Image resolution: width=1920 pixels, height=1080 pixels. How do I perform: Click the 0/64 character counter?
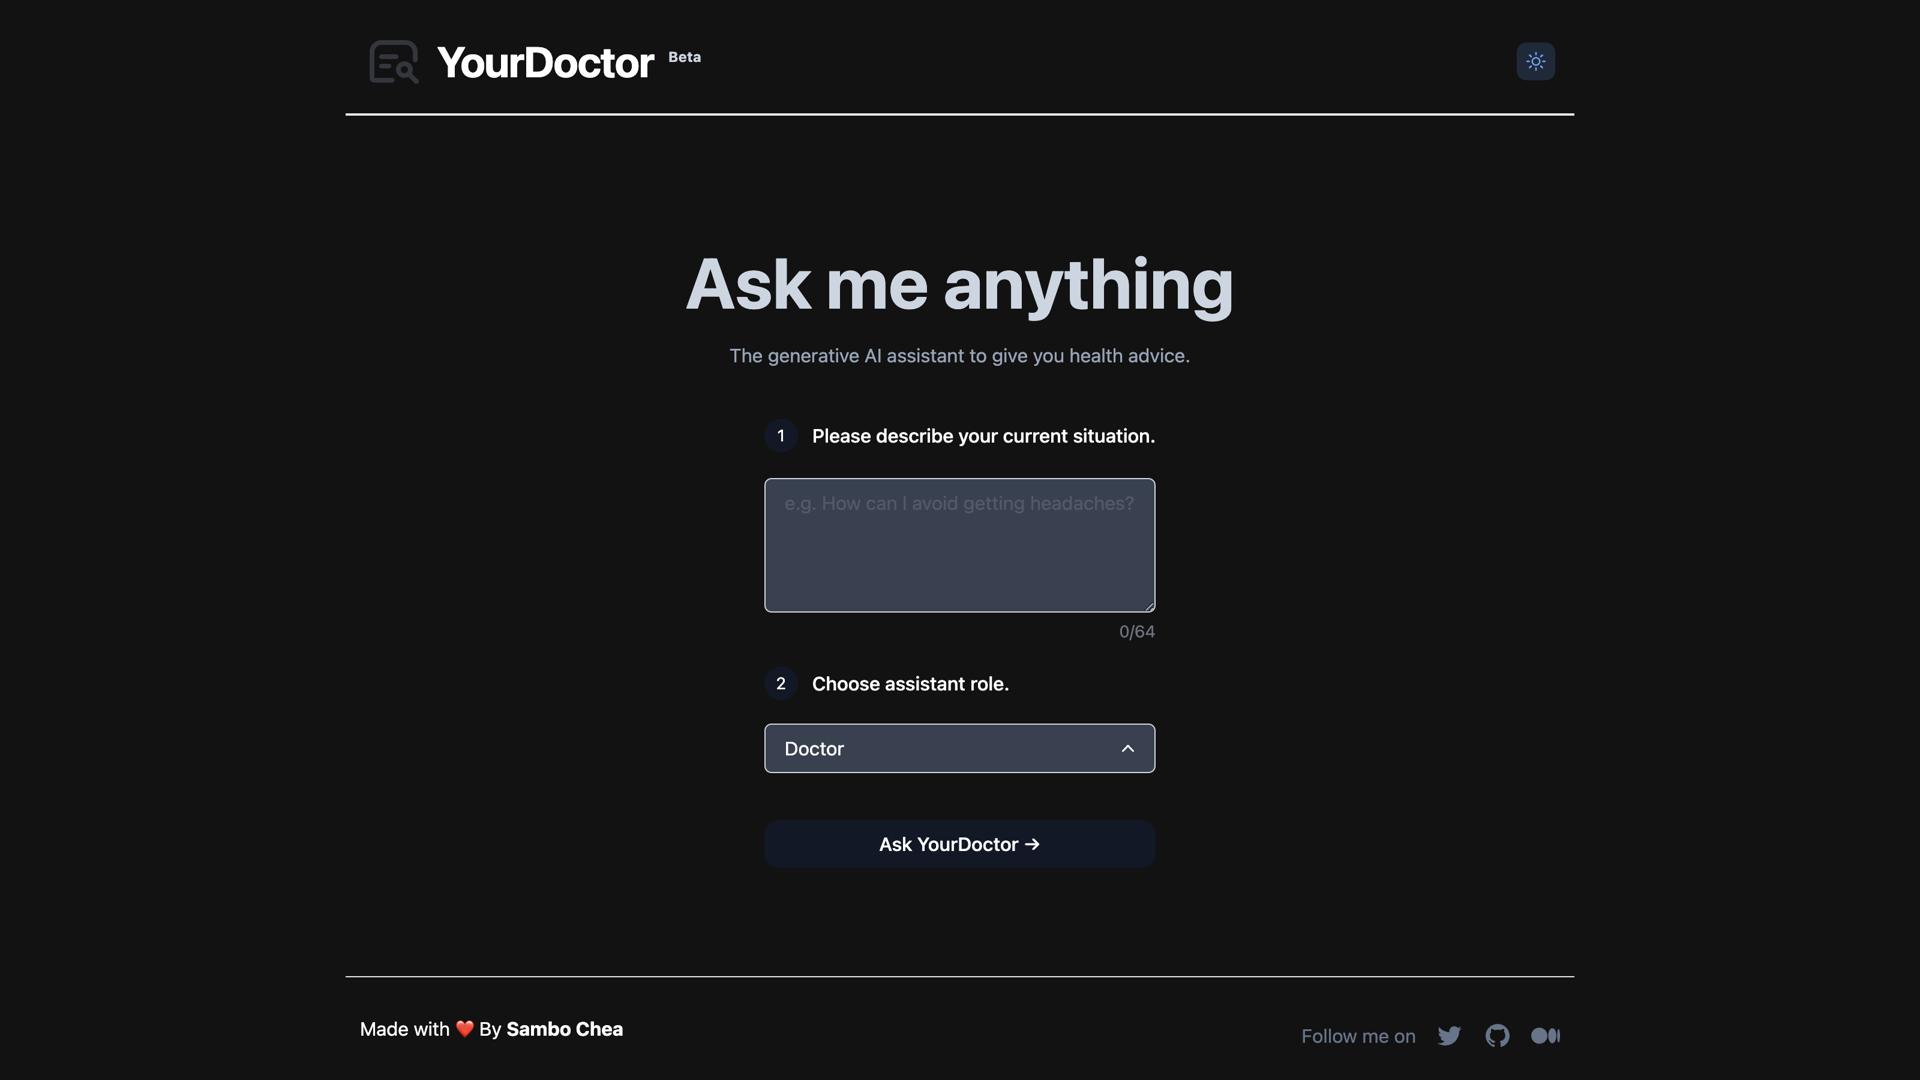[1136, 631]
